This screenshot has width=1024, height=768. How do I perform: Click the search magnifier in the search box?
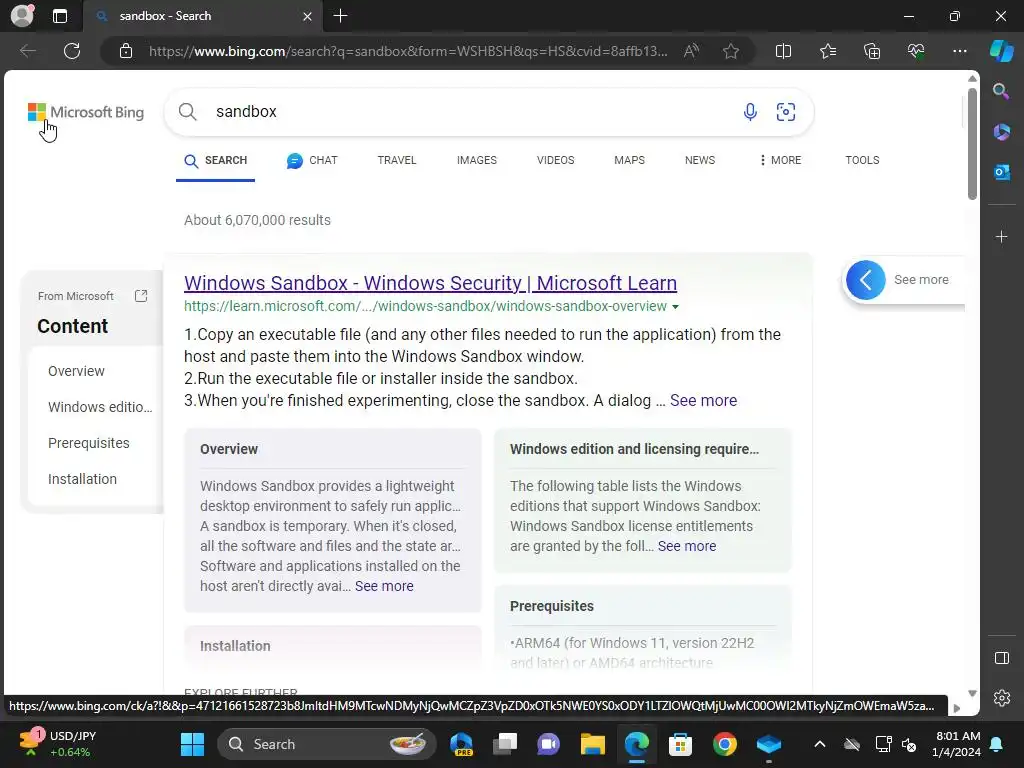coord(187,112)
